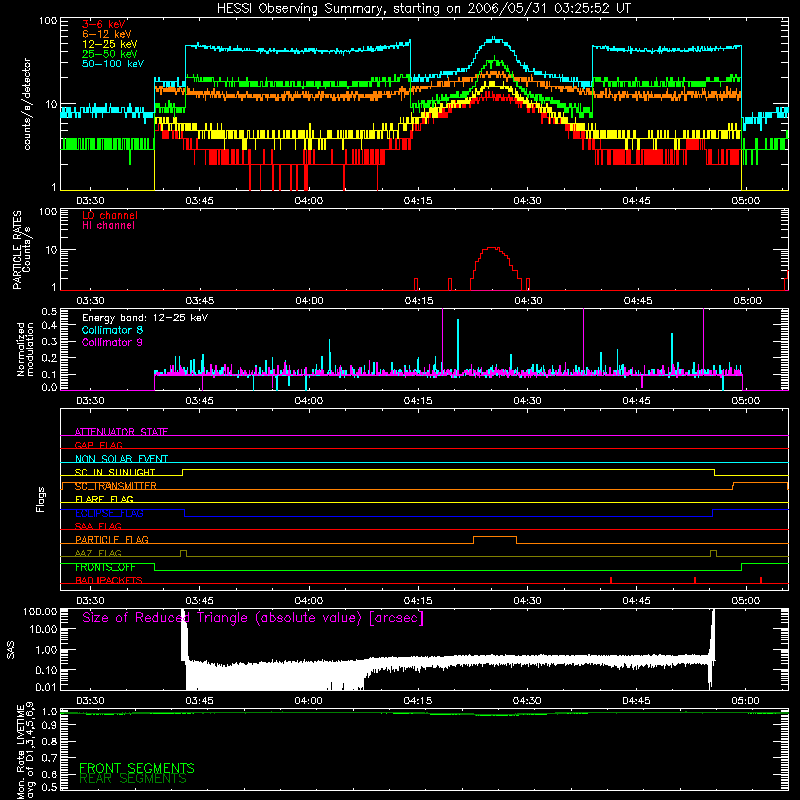Screen dimensions: 800x800
Task: Select the FRONT SEGMENTS legend label
Action: [x=137, y=768]
